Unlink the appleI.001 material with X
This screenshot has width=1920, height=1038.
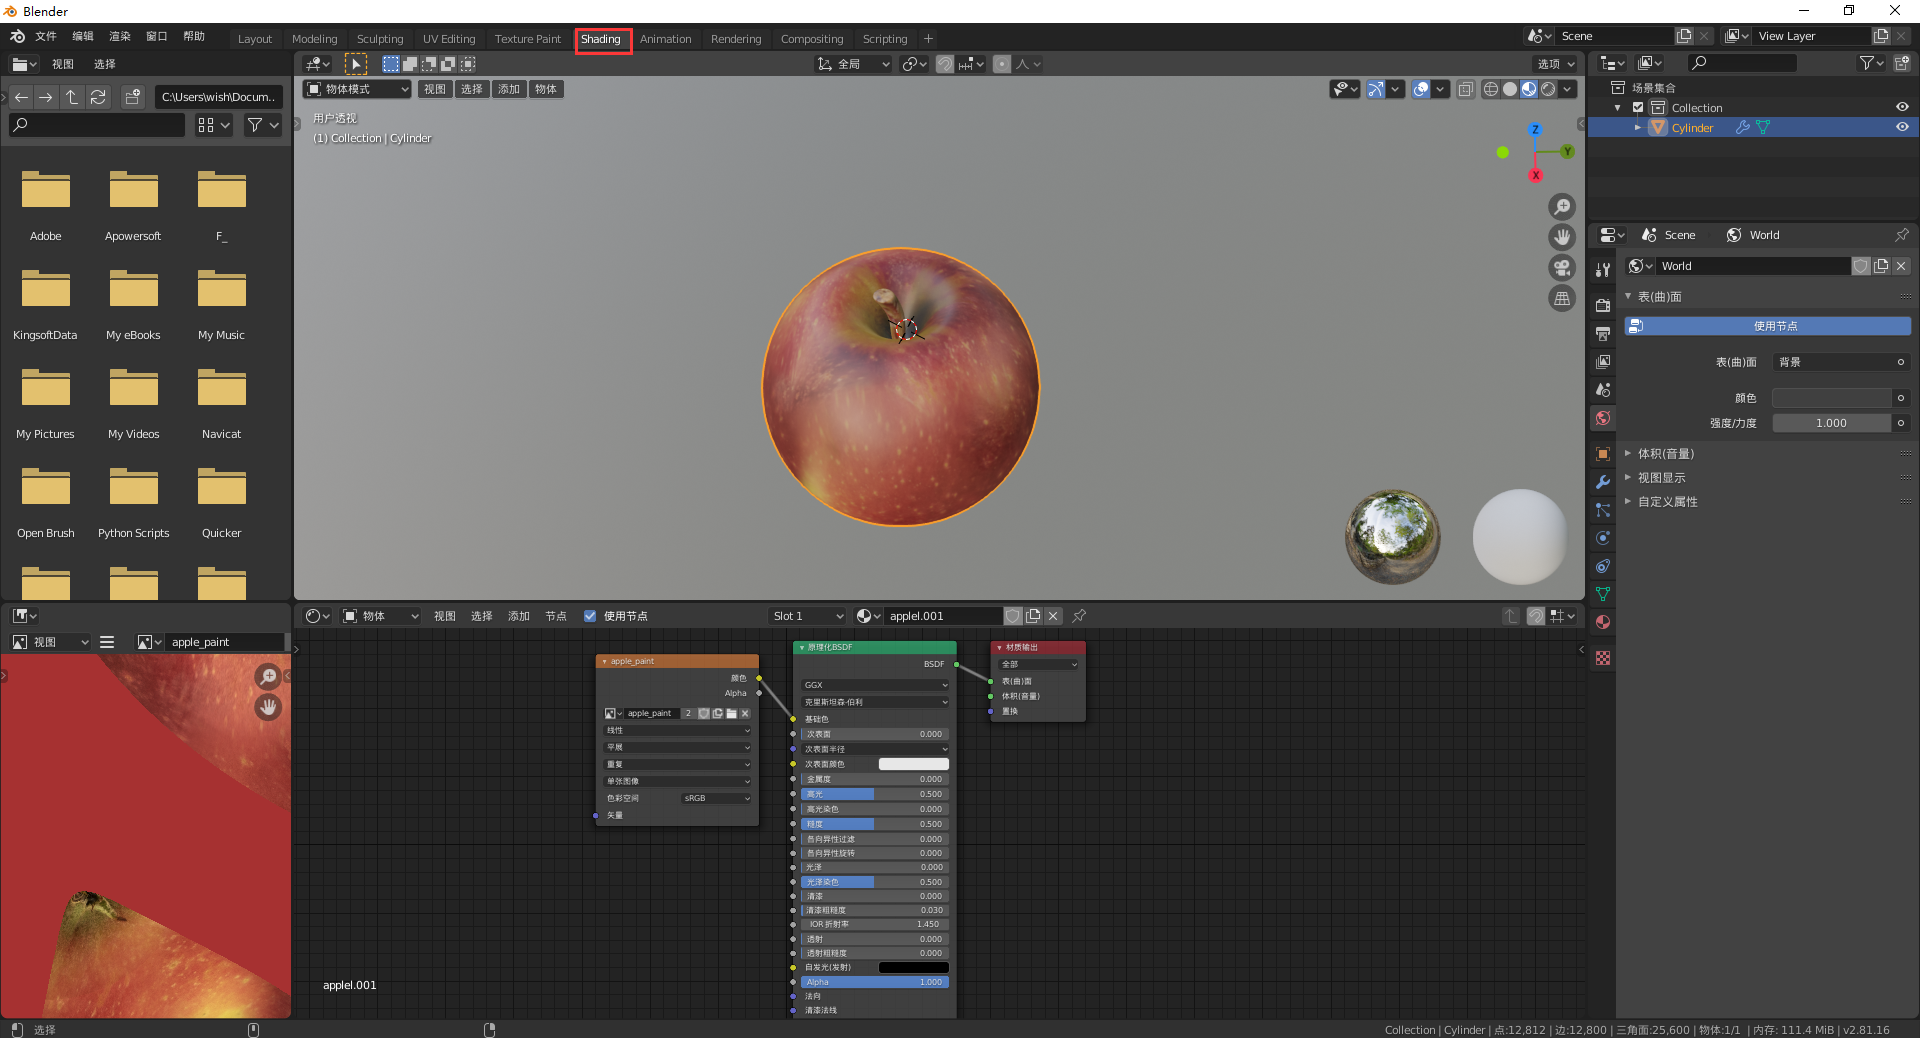tap(1053, 616)
